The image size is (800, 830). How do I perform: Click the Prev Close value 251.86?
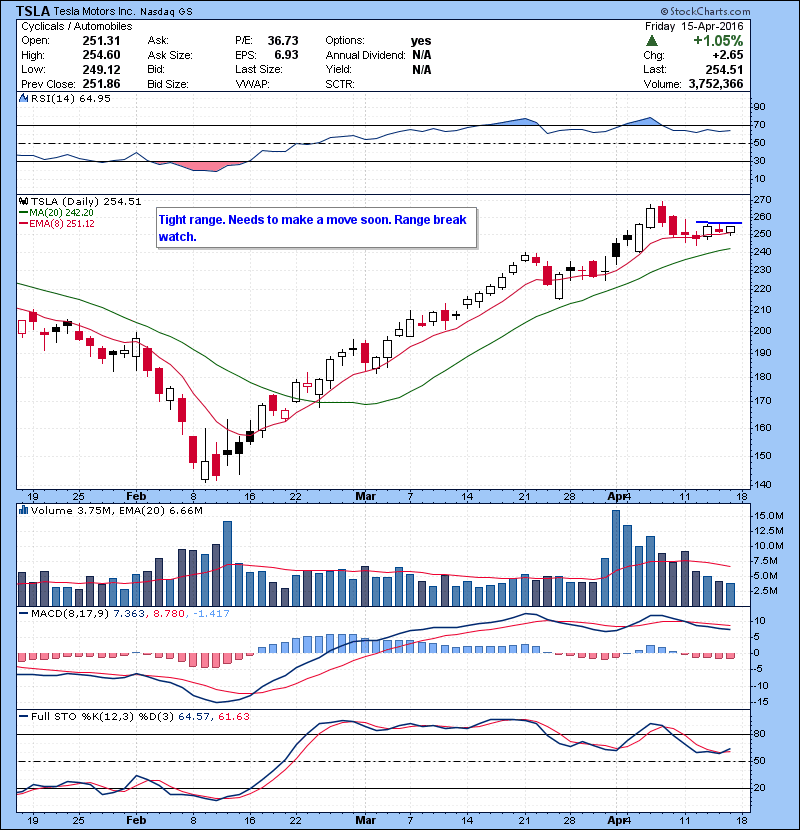coord(101,84)
